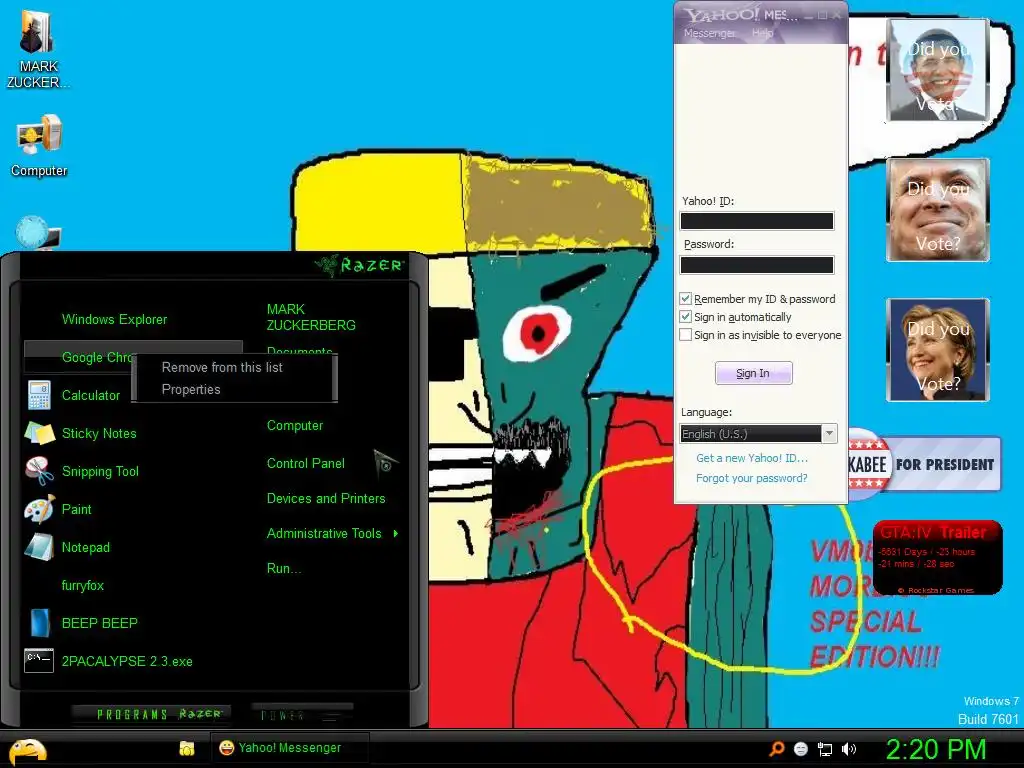The height and width of the screenshot is (768, 1024).
Task: Click the Start button smiley icon
Action: point(27,750)
